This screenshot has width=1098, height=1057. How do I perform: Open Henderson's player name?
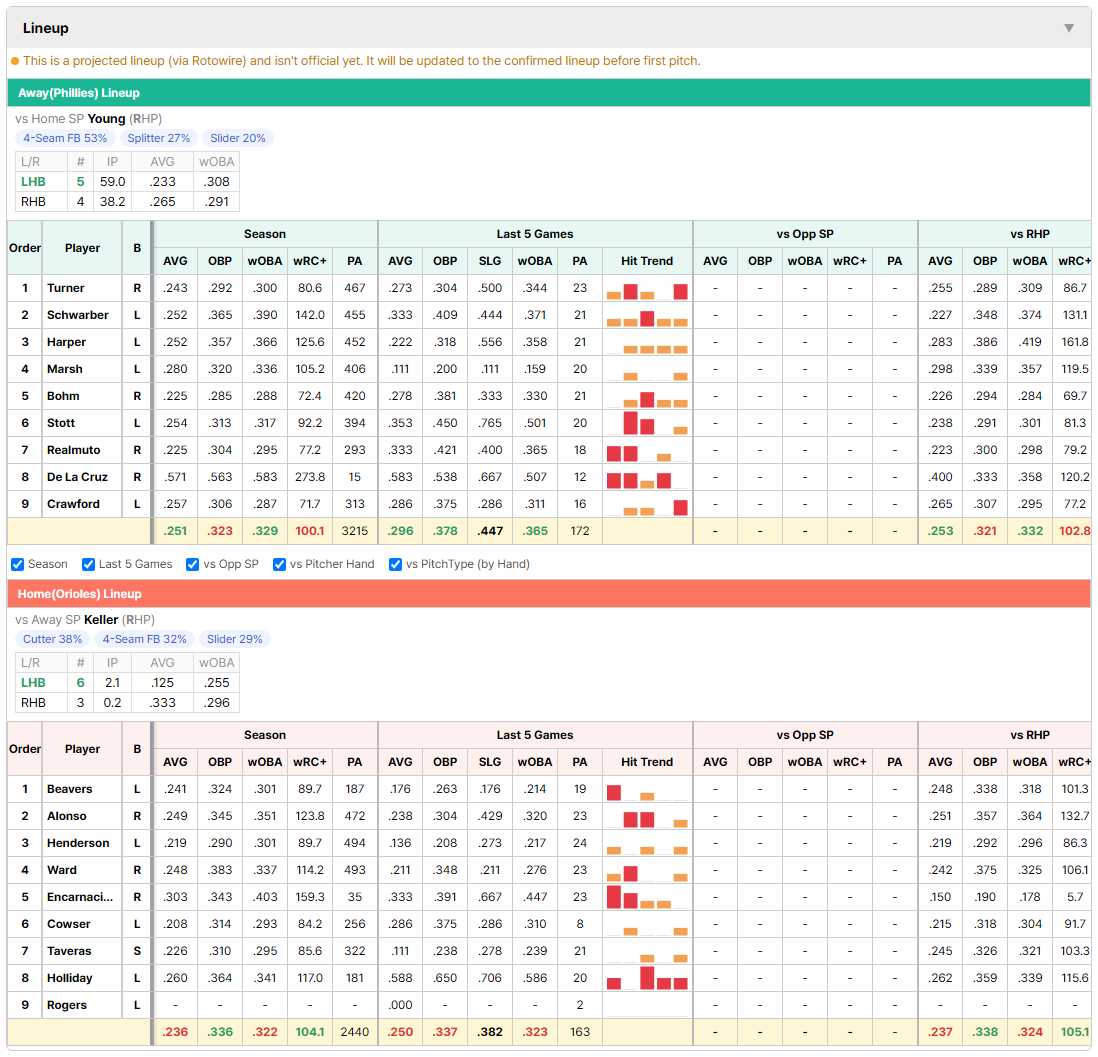(78, 843)
